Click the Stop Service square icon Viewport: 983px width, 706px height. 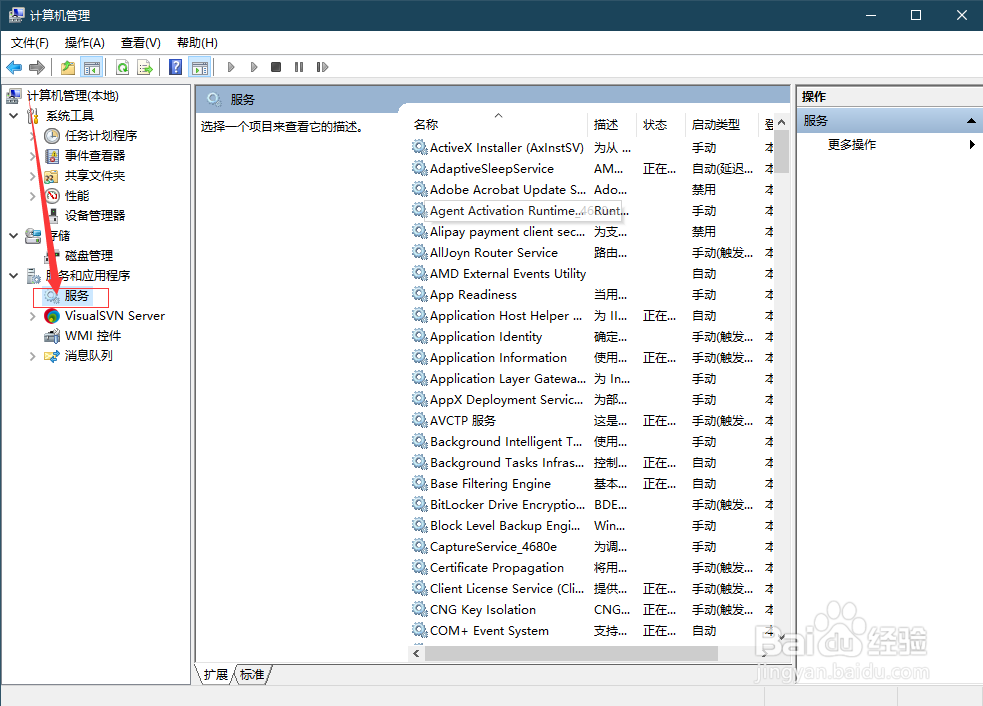click(276, 67)
